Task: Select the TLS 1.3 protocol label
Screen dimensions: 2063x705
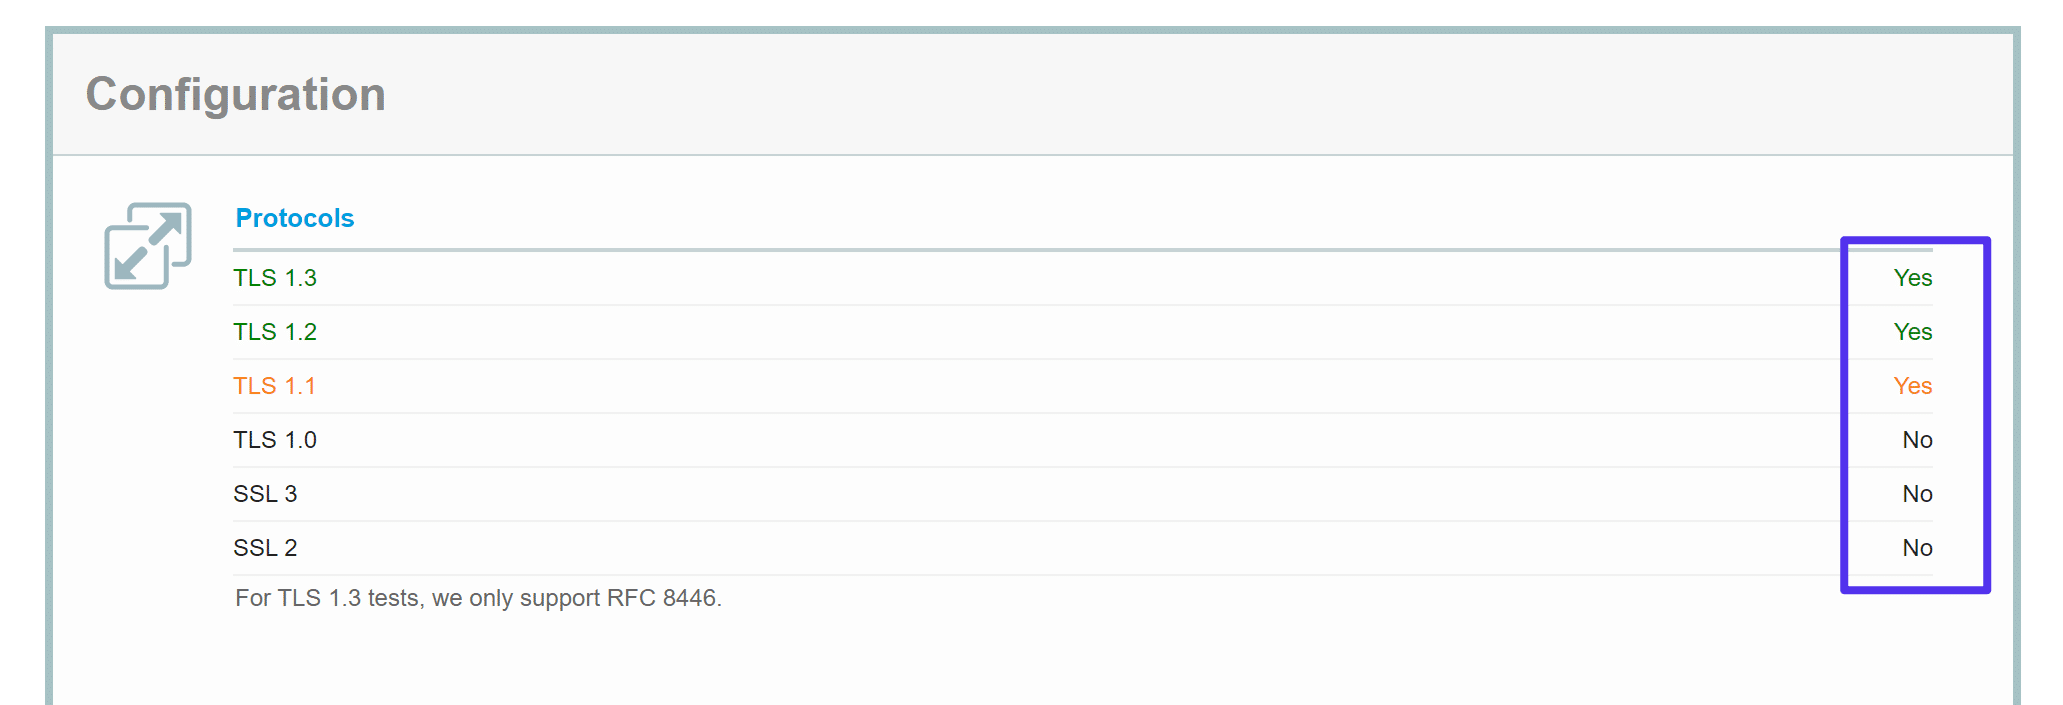Action: [x=275, y=278]
